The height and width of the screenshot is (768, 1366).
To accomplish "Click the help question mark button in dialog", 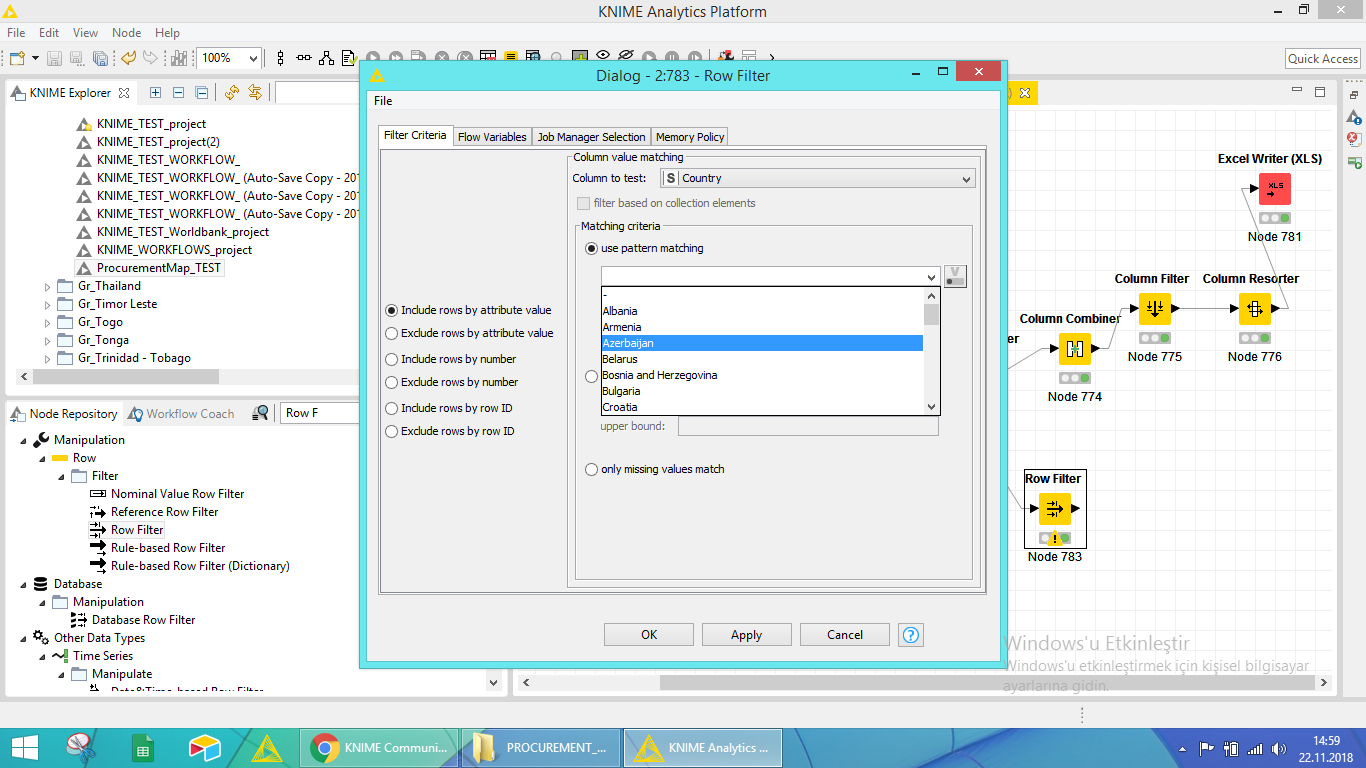I will click(910, 635).
